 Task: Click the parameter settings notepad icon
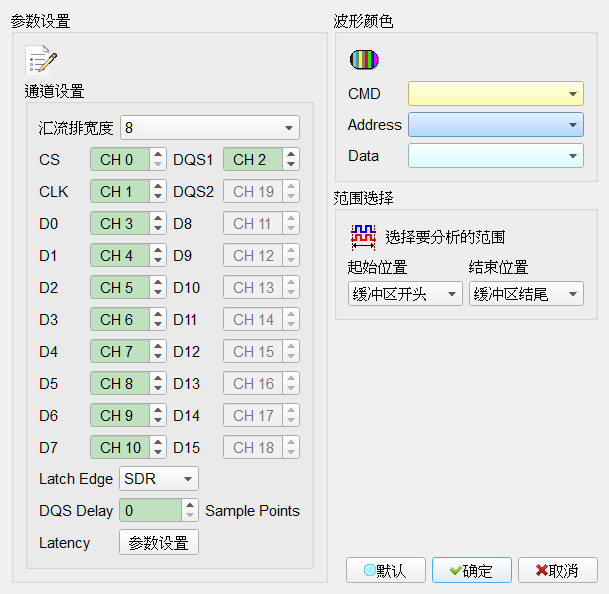pyautogui.click(x=41, y=59)
